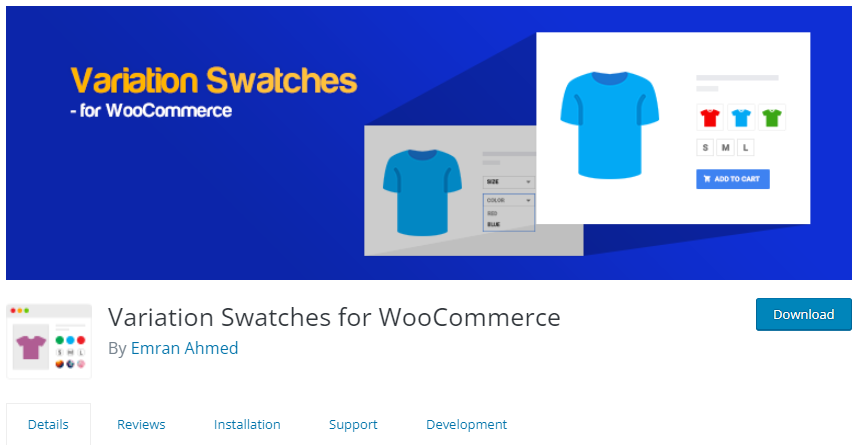Select the Development tab

pyautogui.click(x=467, y=424)
